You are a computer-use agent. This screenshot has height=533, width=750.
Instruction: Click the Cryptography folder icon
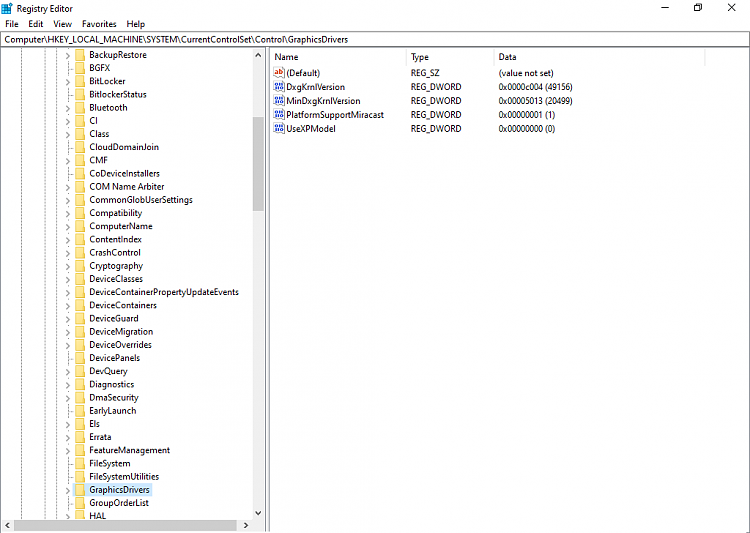[x=80, y=266]
